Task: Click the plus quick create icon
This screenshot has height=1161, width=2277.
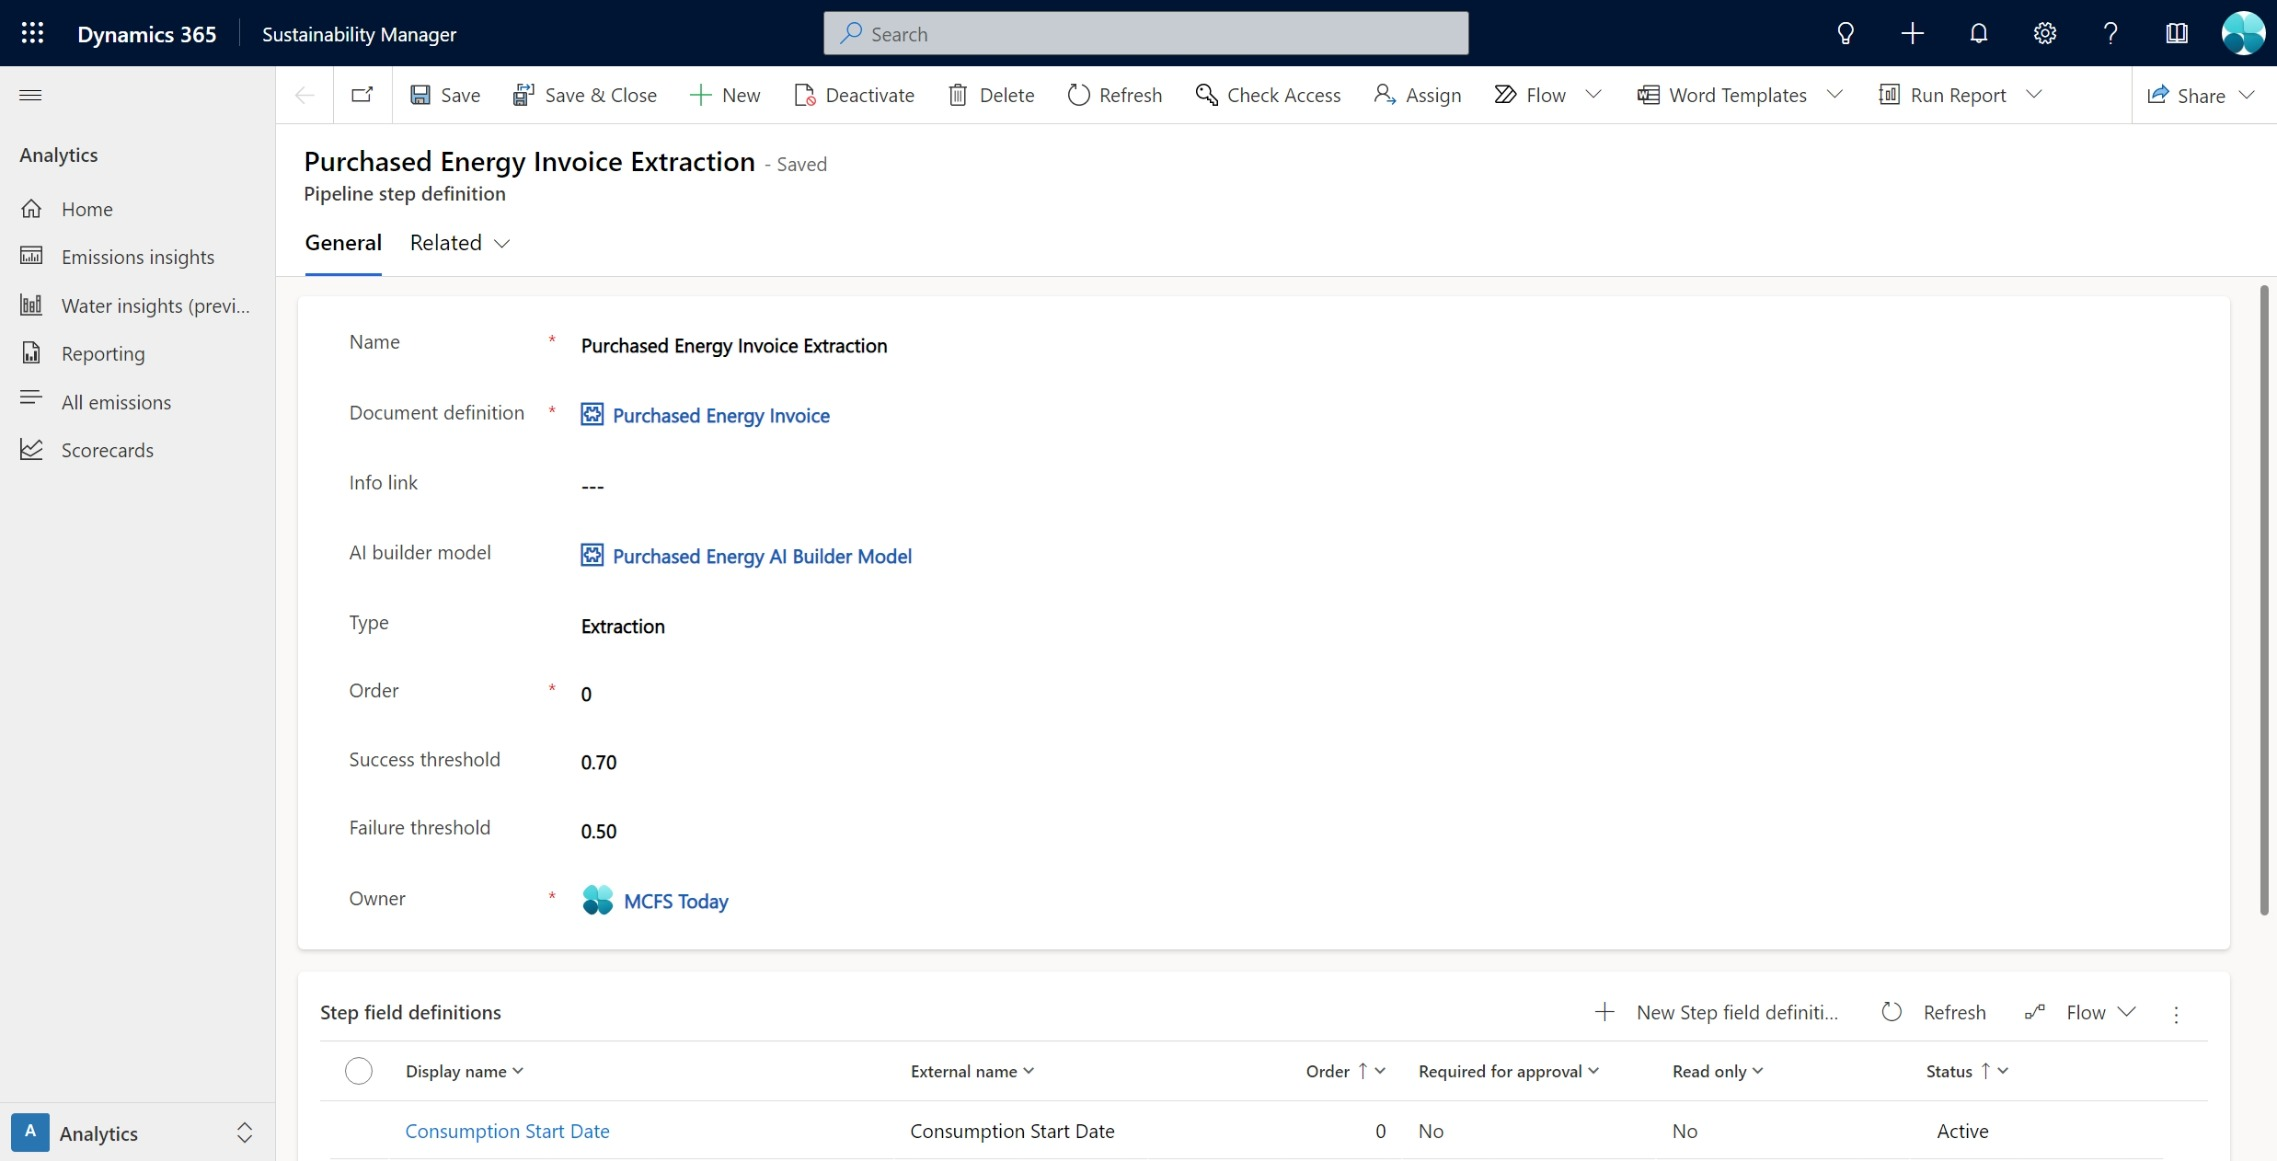Action: 1912,33
